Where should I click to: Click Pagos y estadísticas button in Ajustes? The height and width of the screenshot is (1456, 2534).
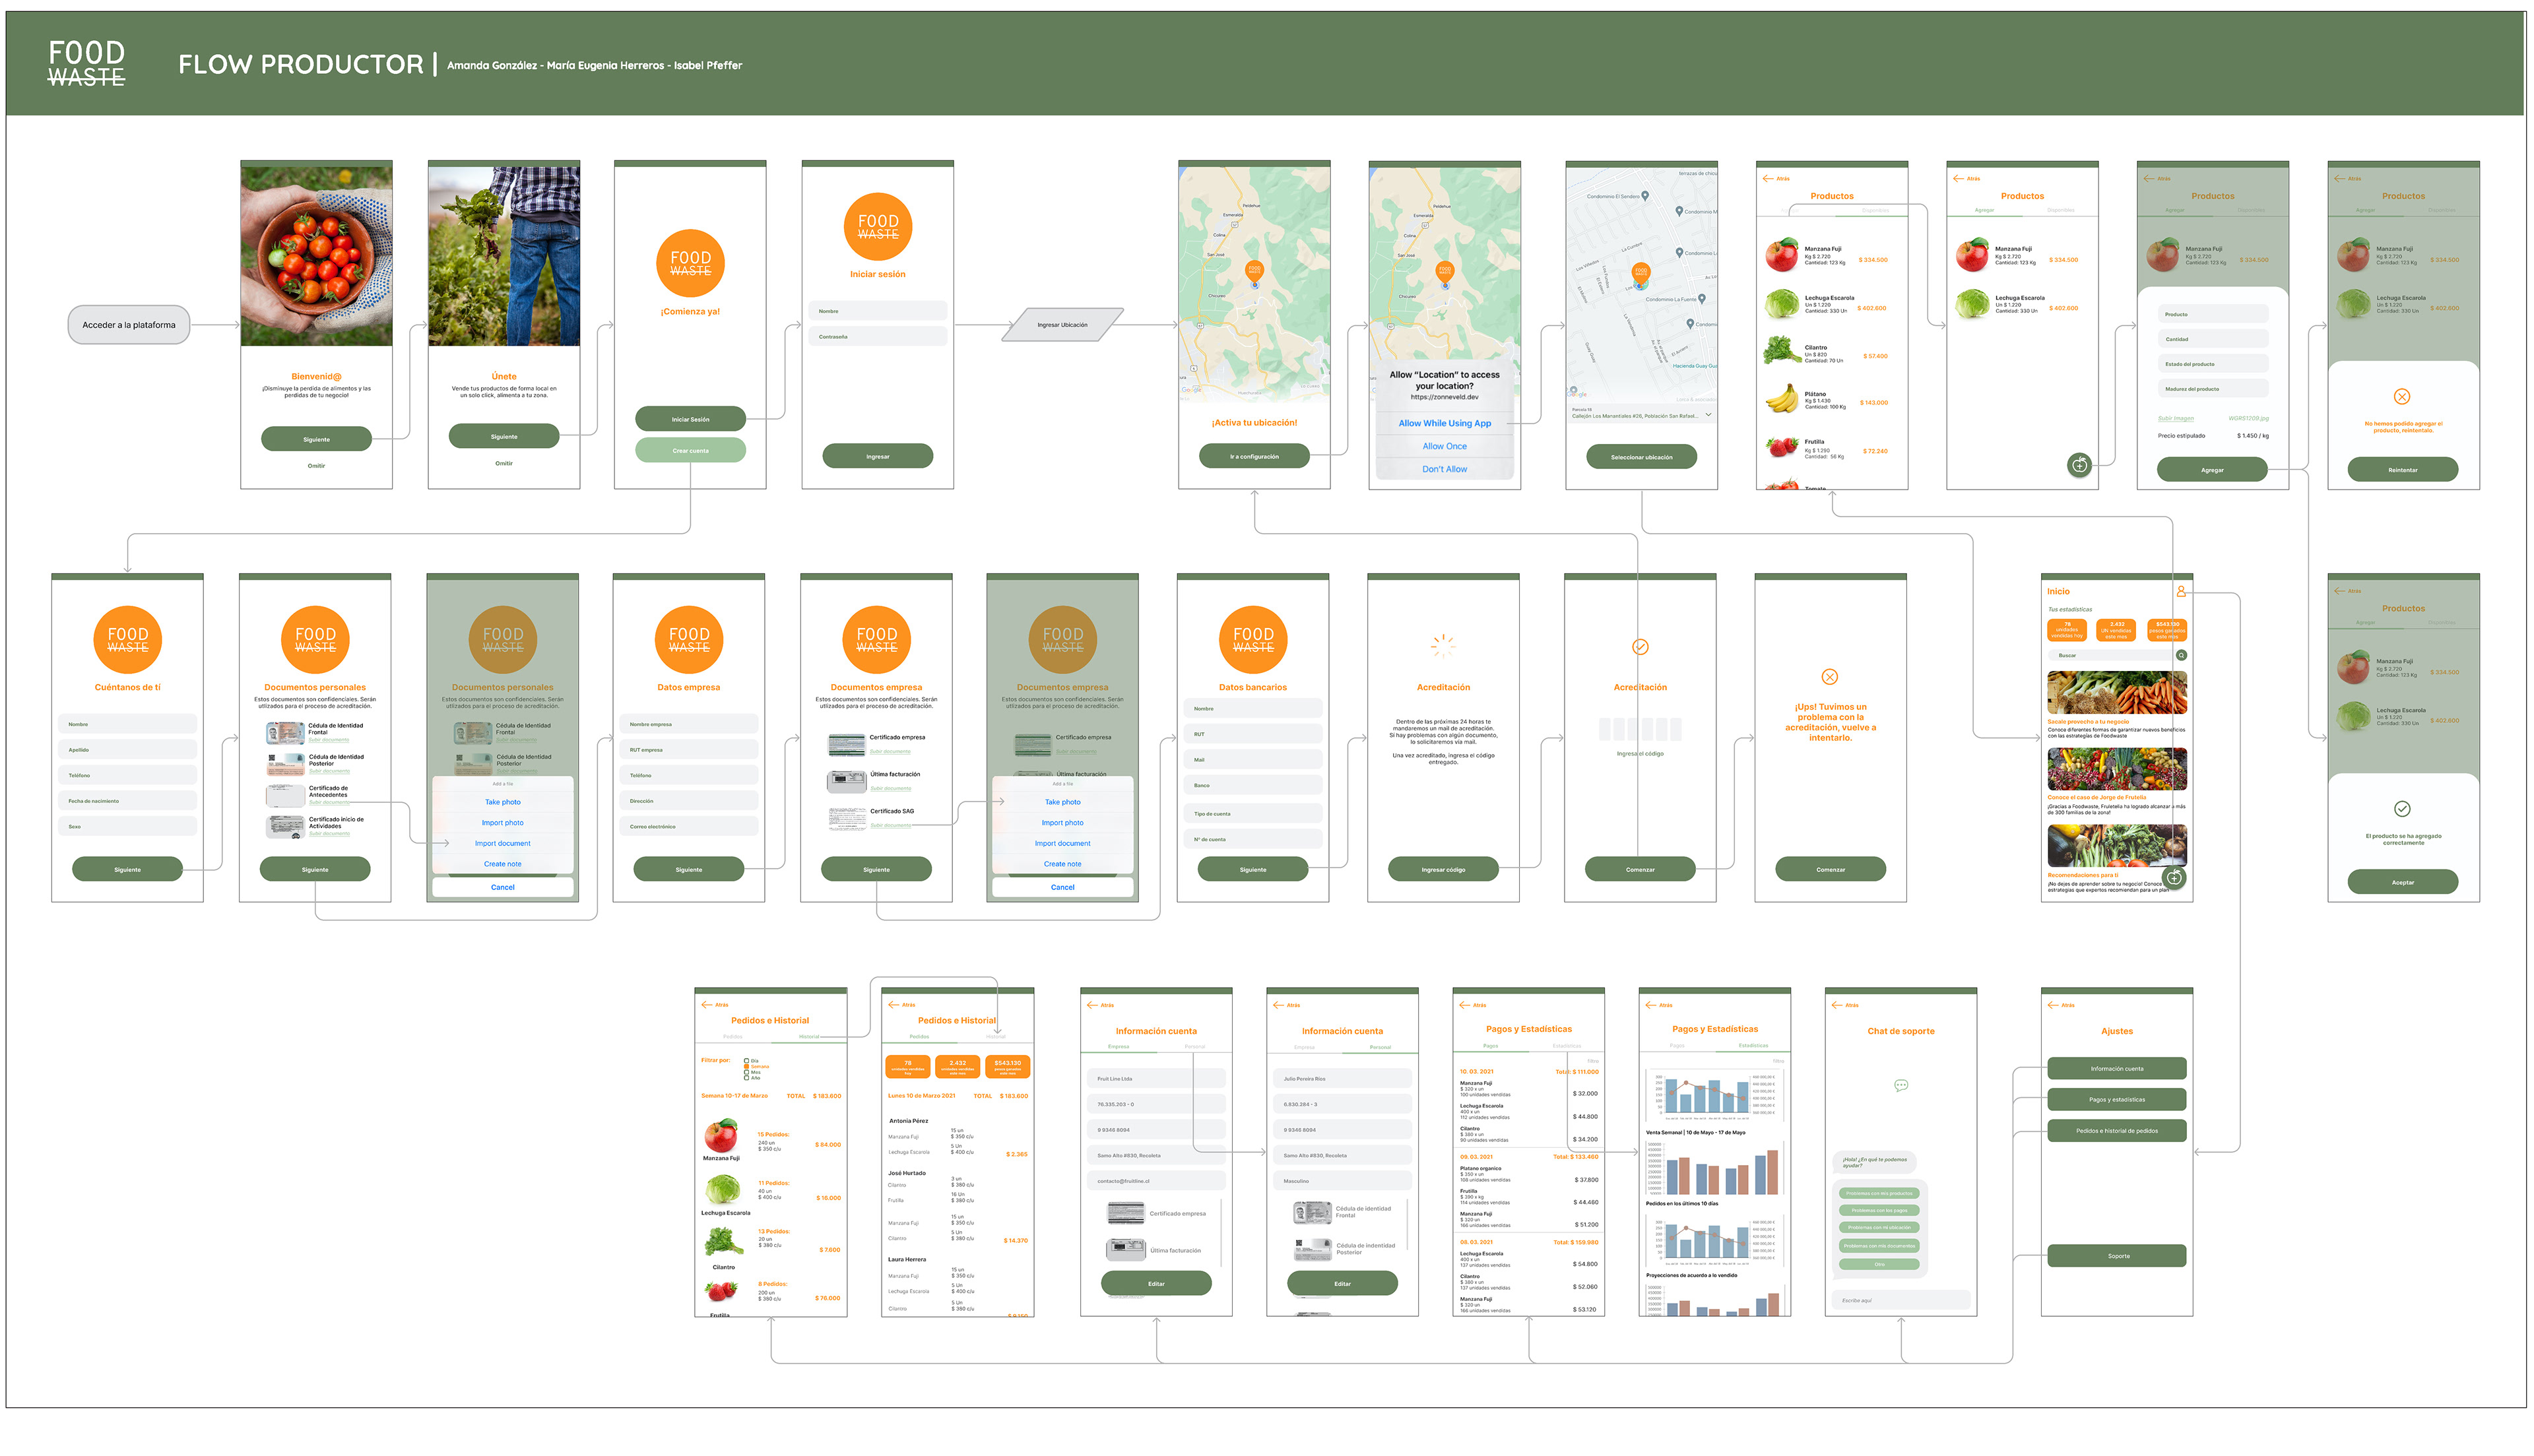(2117, 1100)
